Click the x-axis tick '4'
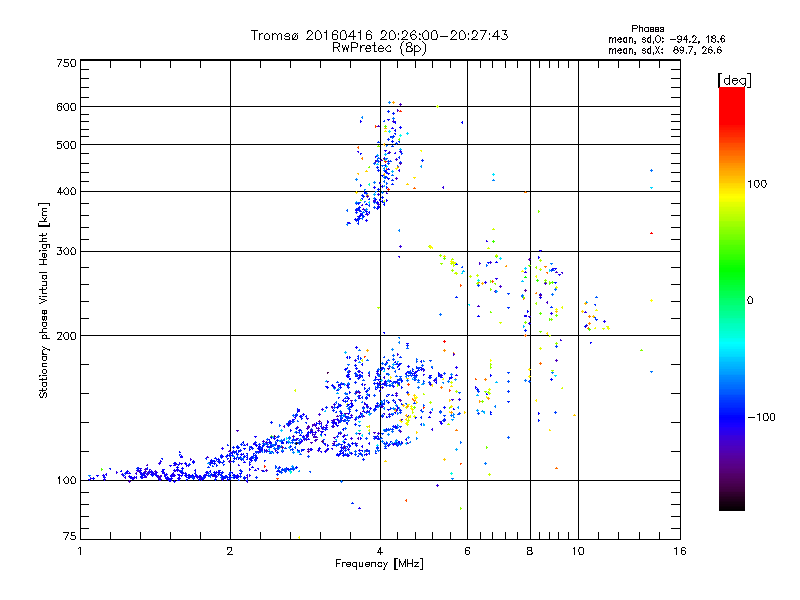 pos(380,551)
